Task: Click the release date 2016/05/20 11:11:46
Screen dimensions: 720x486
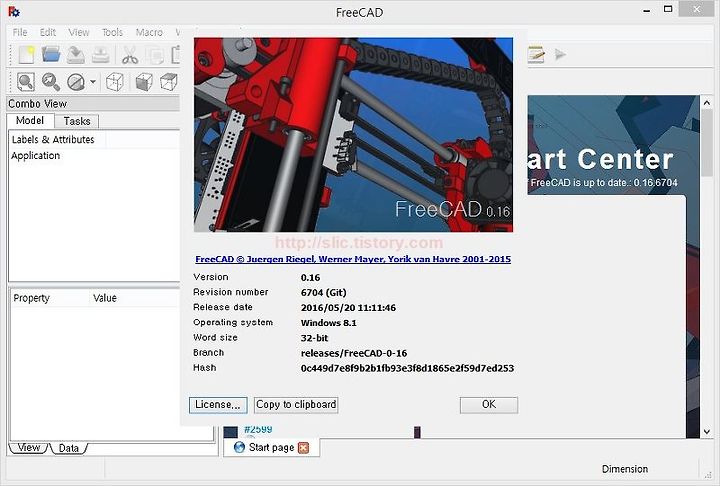Action: pos(348,308)
